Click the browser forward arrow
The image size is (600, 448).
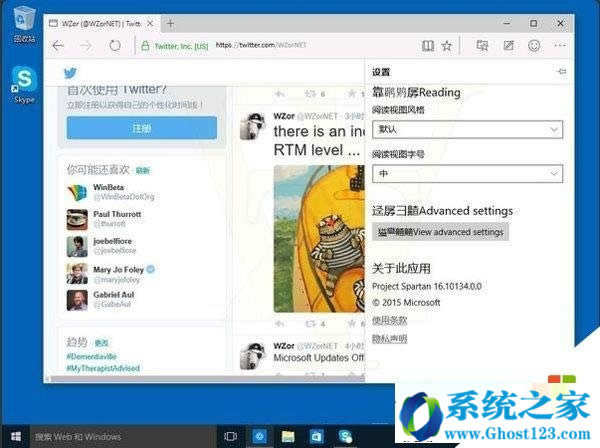pos(86,46)
